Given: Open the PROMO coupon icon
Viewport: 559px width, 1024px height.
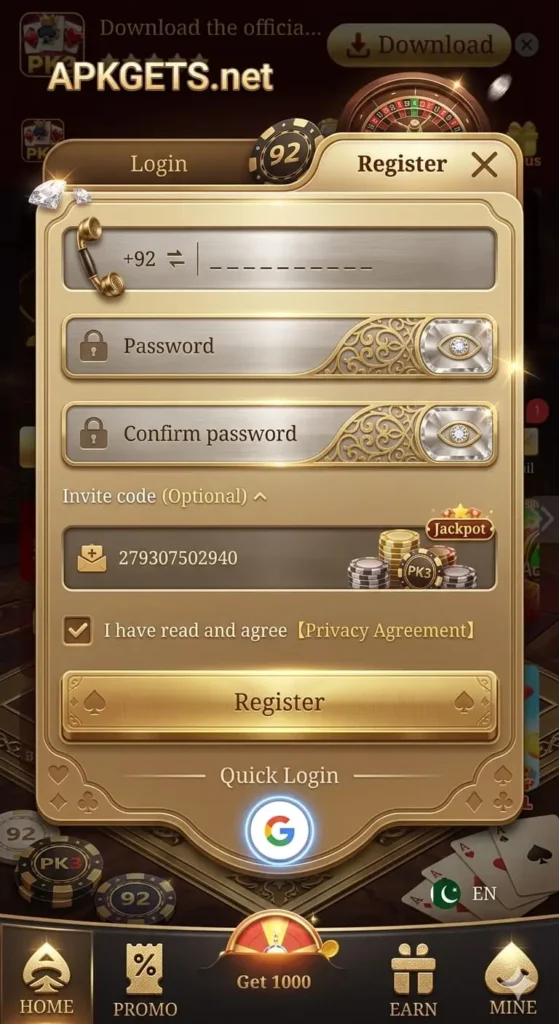Looking at the screenshot, I should [144, 968].
